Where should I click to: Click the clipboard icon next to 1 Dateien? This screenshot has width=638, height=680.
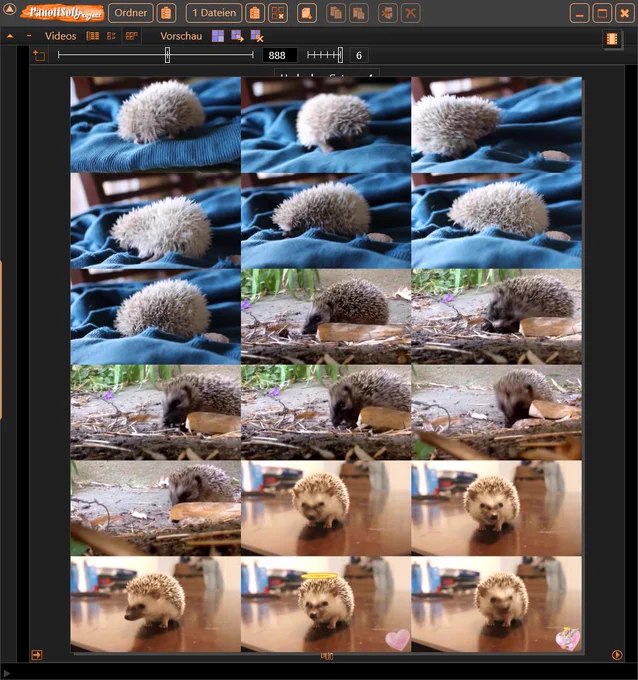[255, 13]
